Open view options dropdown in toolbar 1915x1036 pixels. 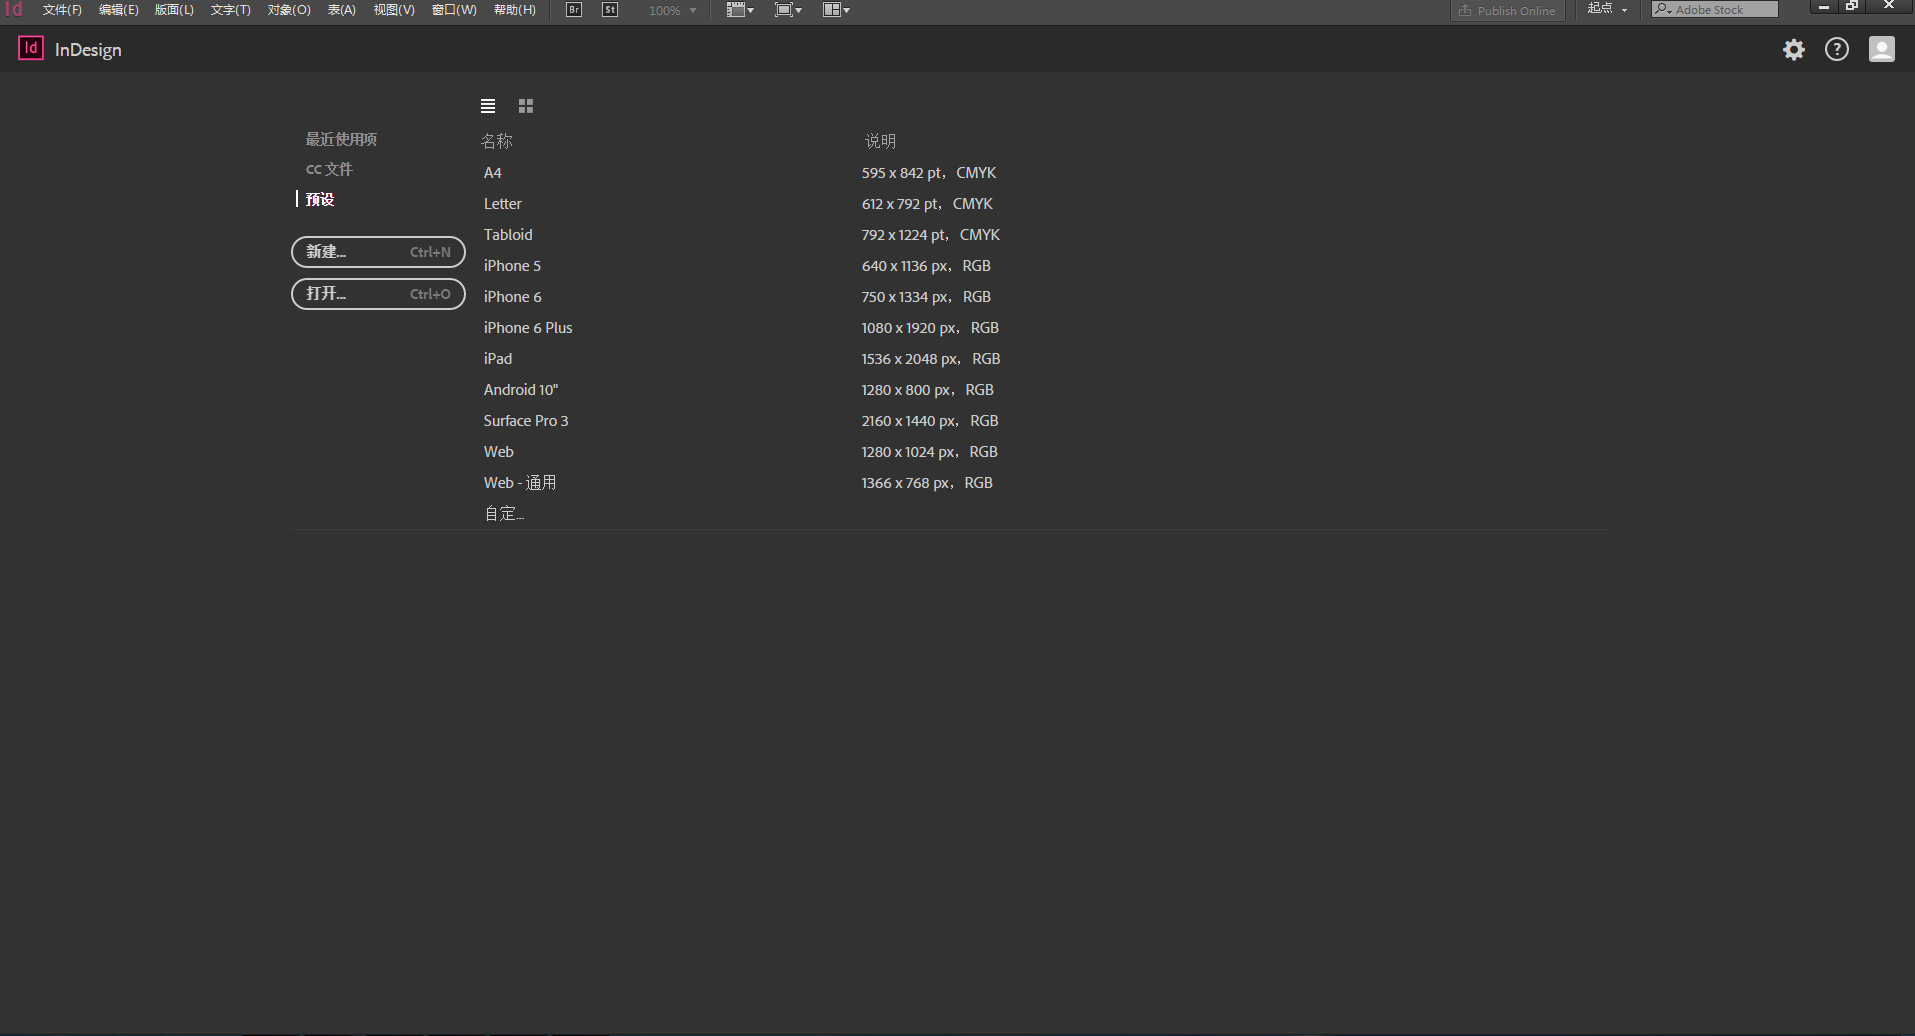[740, 10]
